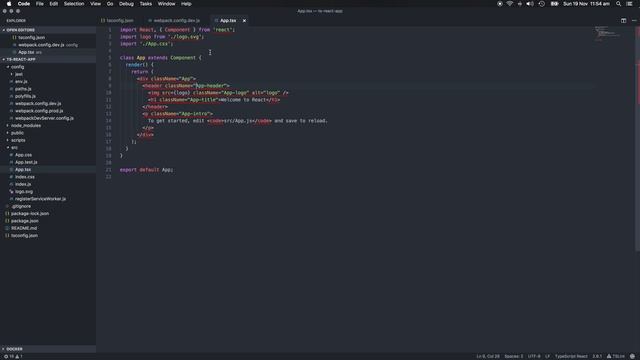Expand the node_modules folder

click(48, 125)
